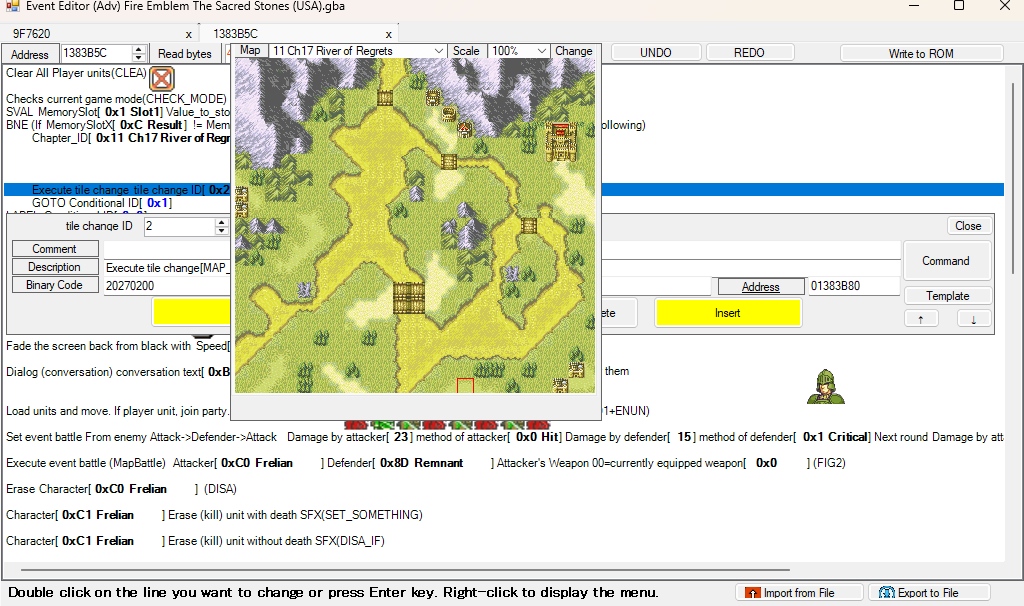Viewport: 1024px width, 606px height.
Task: Select Clear All Player units line
Action: (76, 73)
